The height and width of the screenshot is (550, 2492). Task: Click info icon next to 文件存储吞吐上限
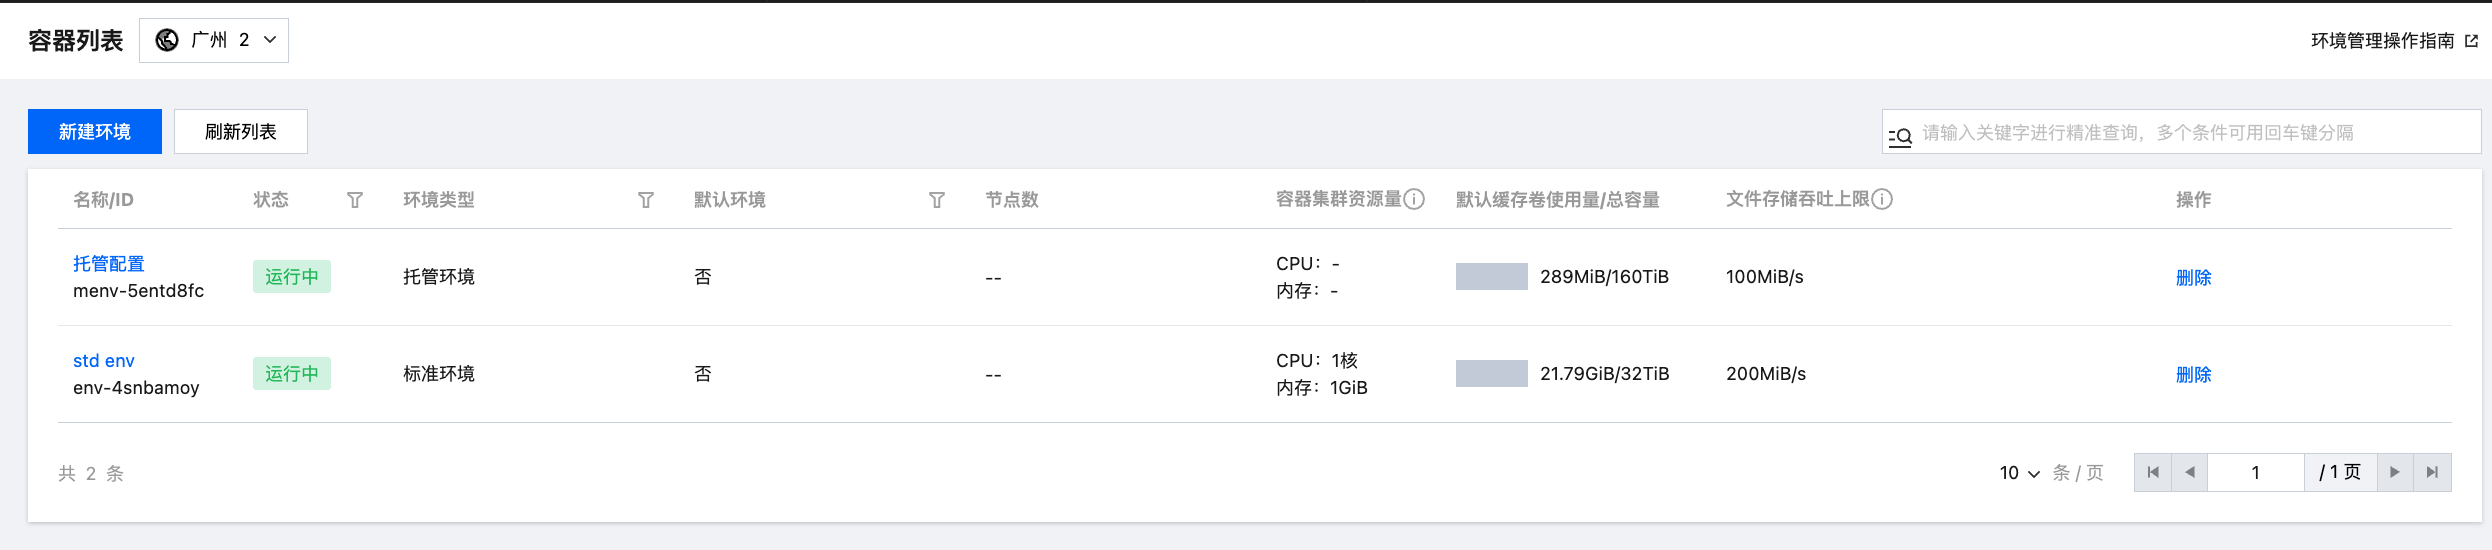click(x=1882, y=199)
